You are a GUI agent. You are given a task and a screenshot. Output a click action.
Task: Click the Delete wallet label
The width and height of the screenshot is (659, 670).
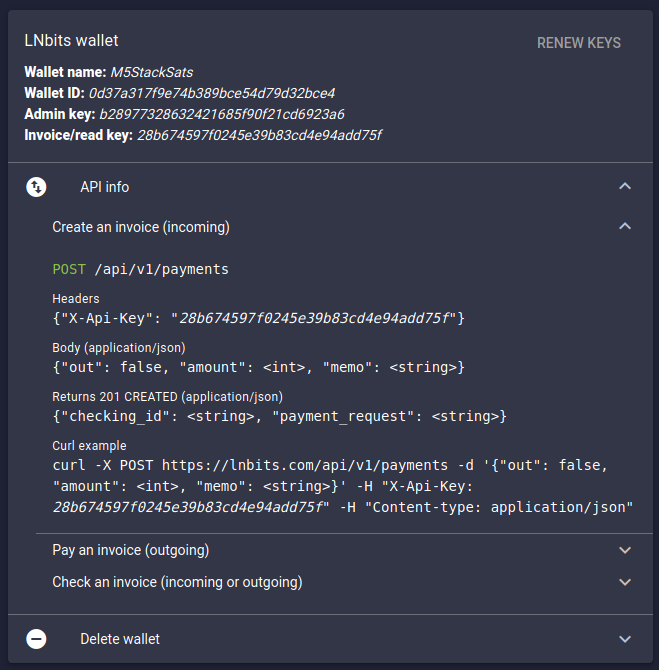[120, 639]
